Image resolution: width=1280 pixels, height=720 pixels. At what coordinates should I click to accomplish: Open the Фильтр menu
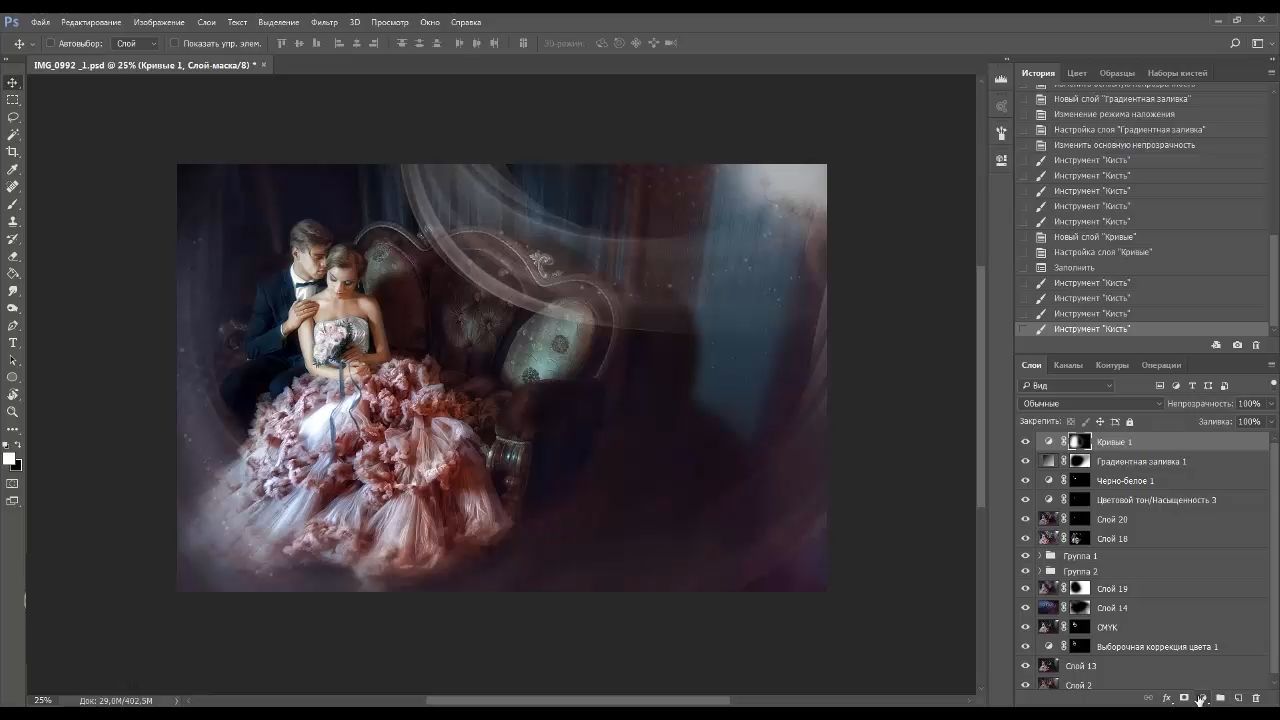click(x=324, y=22)
